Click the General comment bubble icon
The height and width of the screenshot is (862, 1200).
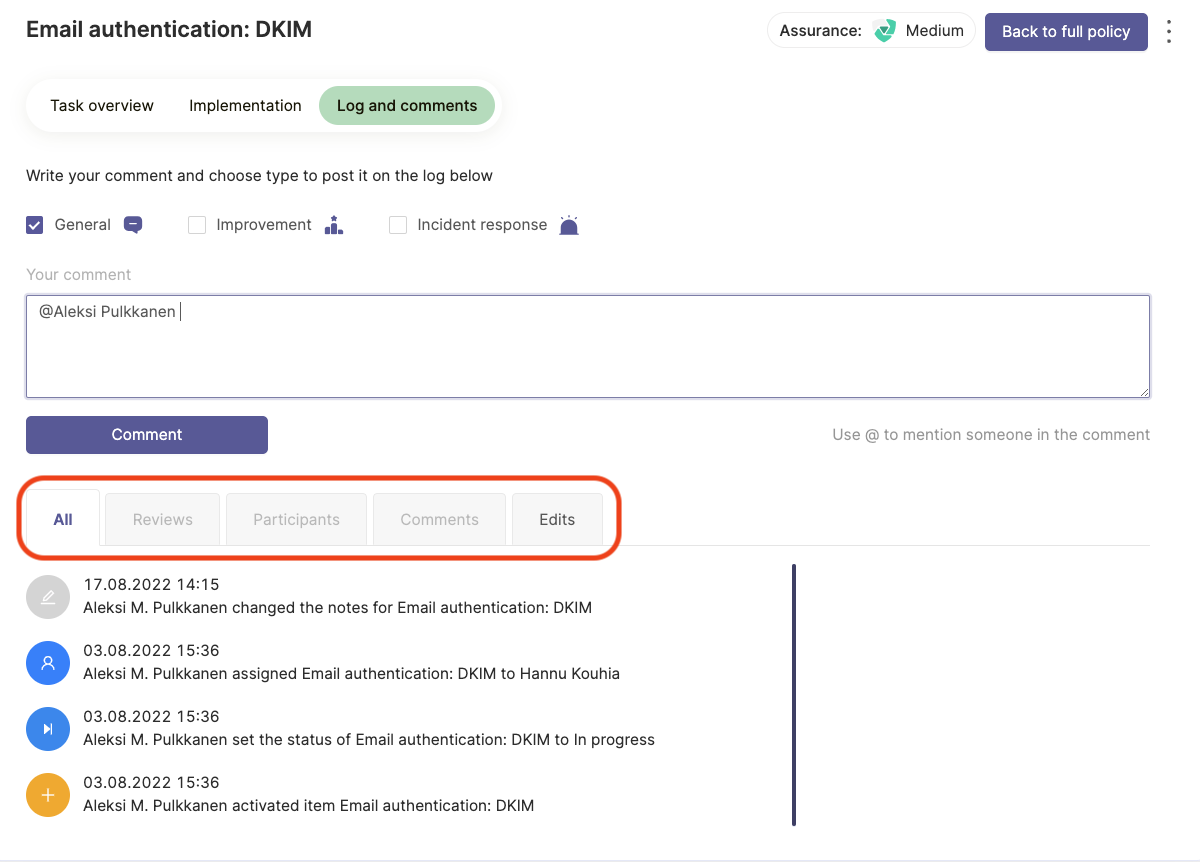click(133, 225)
